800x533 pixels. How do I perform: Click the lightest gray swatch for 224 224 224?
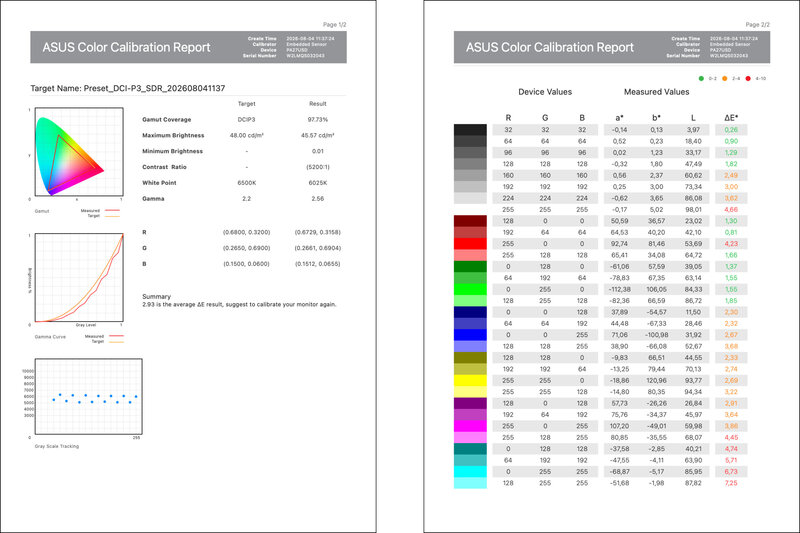tap(470, 198)
